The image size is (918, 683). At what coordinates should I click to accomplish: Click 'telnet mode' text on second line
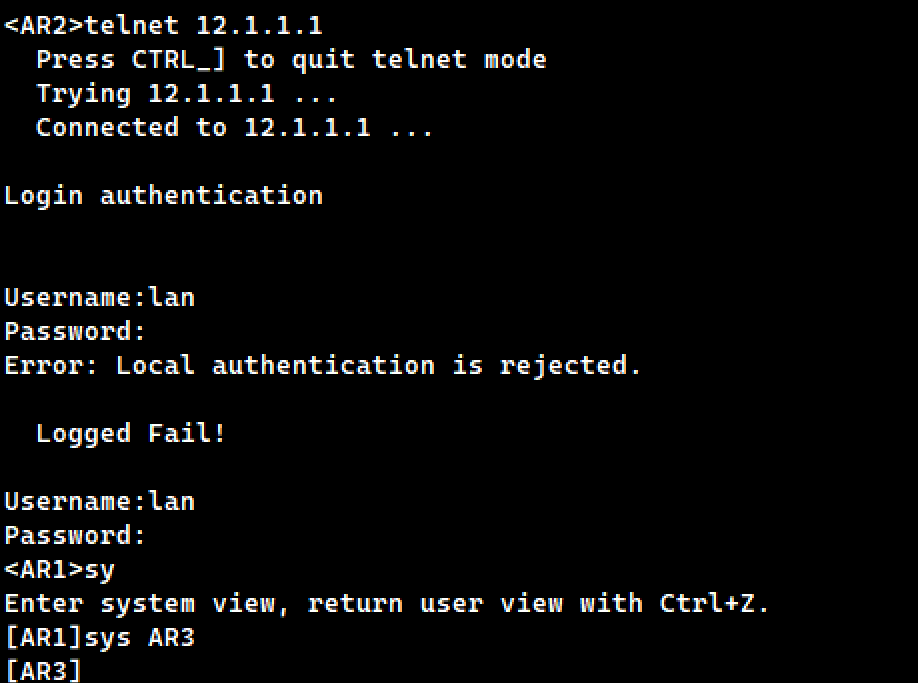458,60
